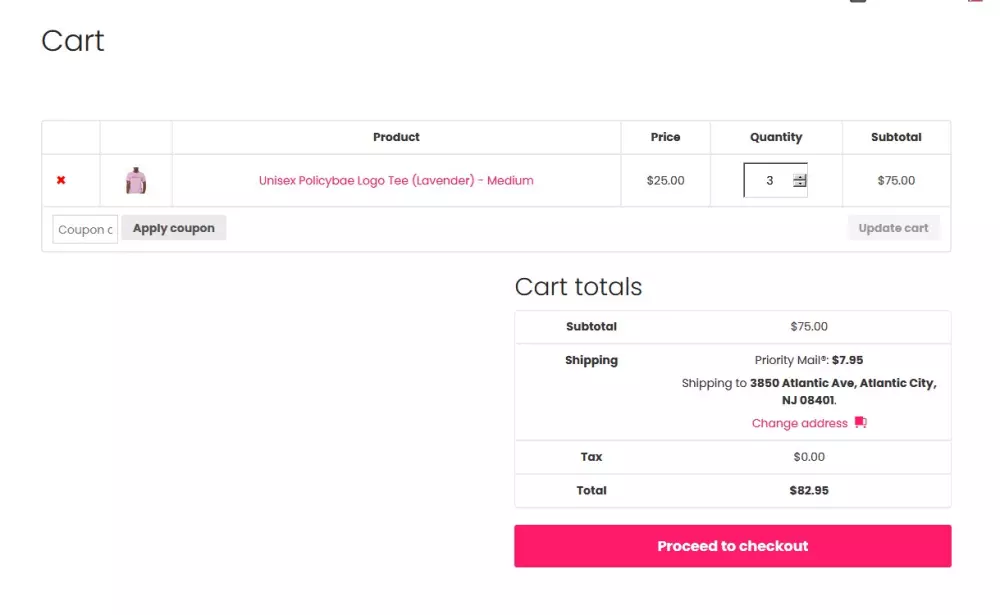The width and height of the screenshot is (1000, 615).
Task: Open Unisex Policybae Logo Tee product link
Action: [x=396, y=181]
